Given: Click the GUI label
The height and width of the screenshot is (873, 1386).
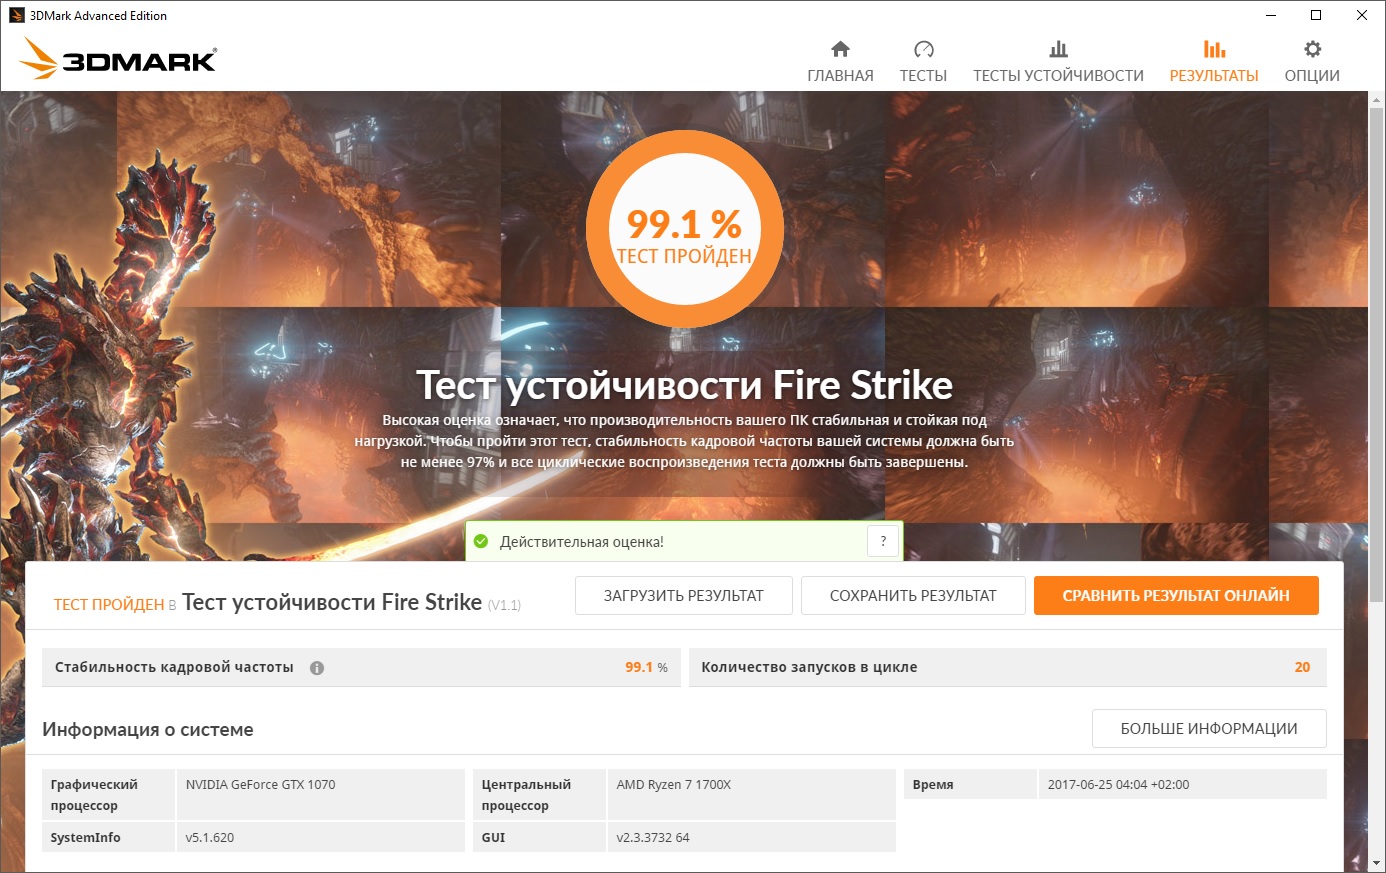Looking at the screenshot, I should (493, 837).
